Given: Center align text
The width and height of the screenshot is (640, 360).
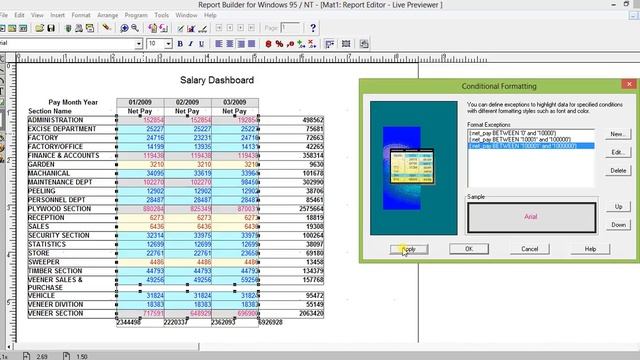Looking at the screenshot, I should (230, 44).
